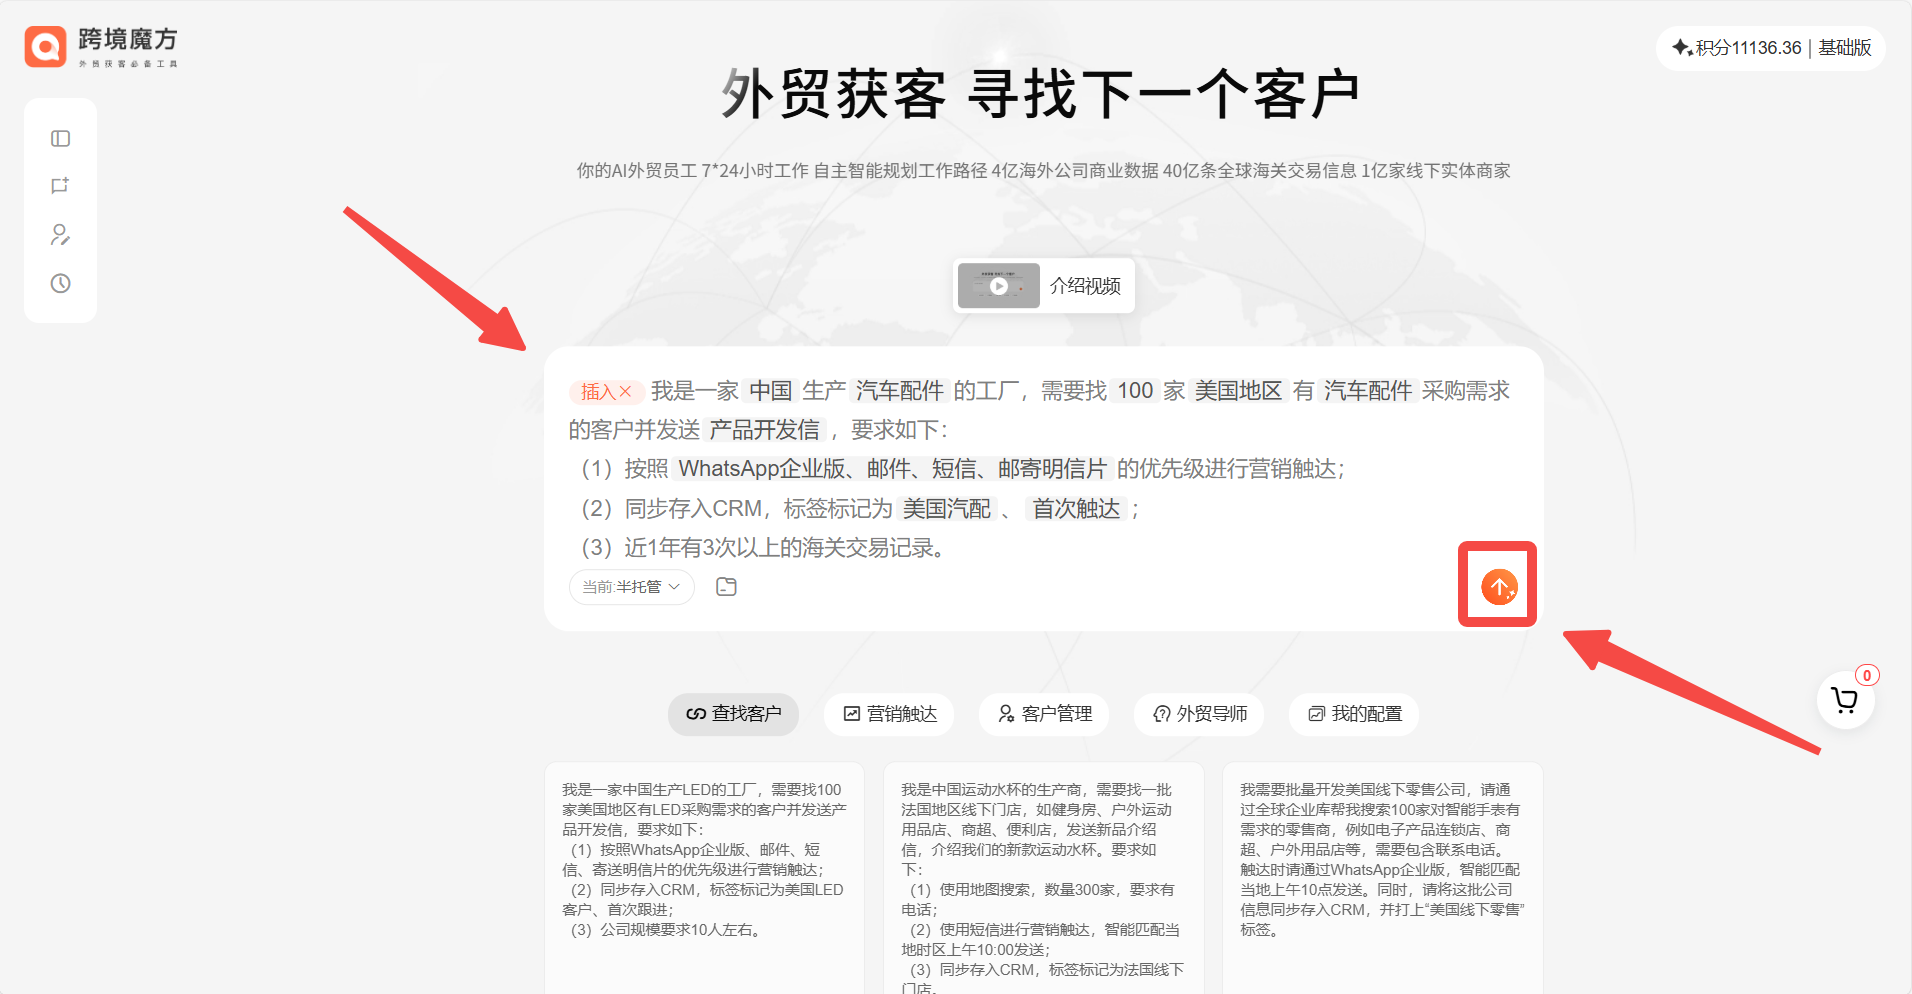Open the shopping cart icon
Image resolution: width=1912 pixels, height=994 pixels.
coord(1844,700)
